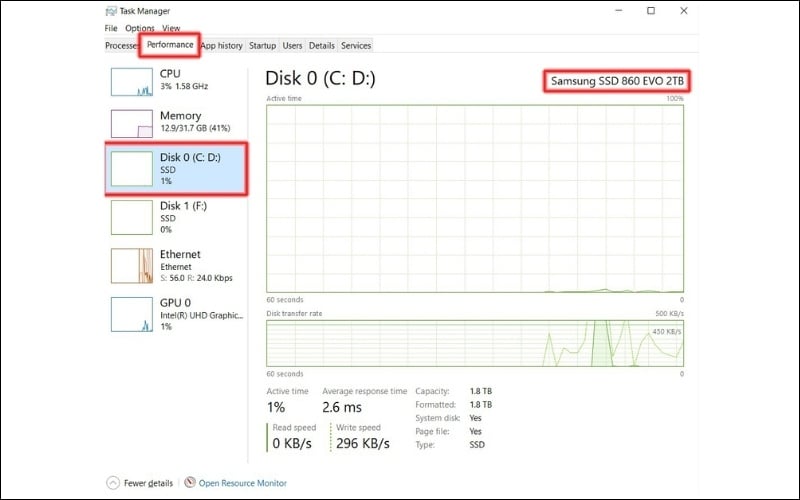Click the 1.8 TB Capacity value

coord(481,391)
